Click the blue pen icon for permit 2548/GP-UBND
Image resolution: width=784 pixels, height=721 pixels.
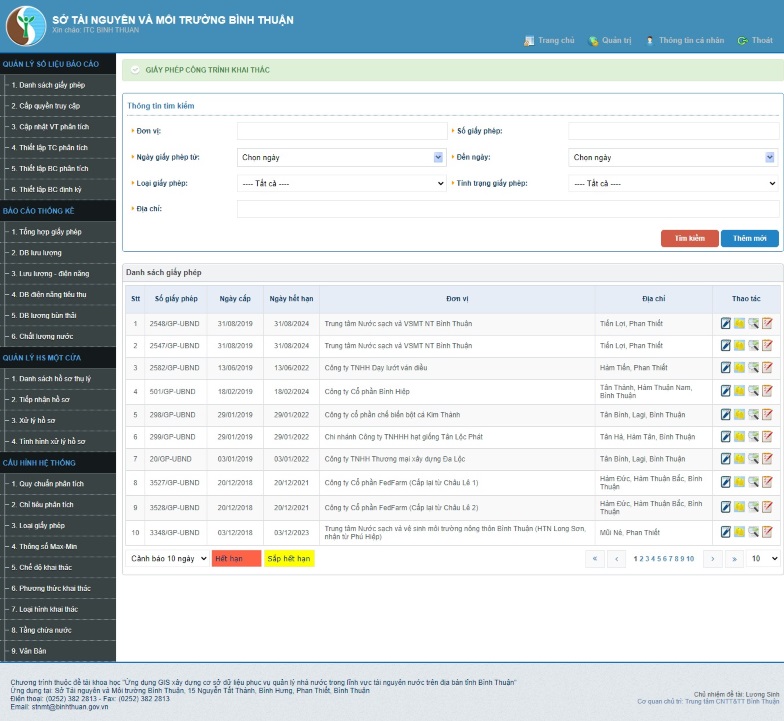726,324
